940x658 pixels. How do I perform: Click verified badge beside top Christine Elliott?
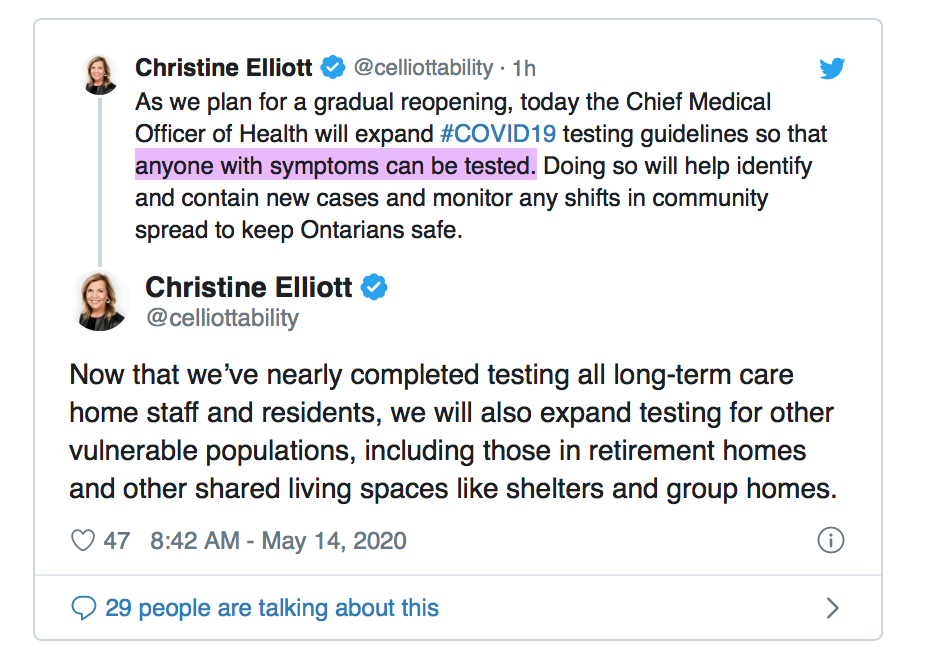(333, 67)
